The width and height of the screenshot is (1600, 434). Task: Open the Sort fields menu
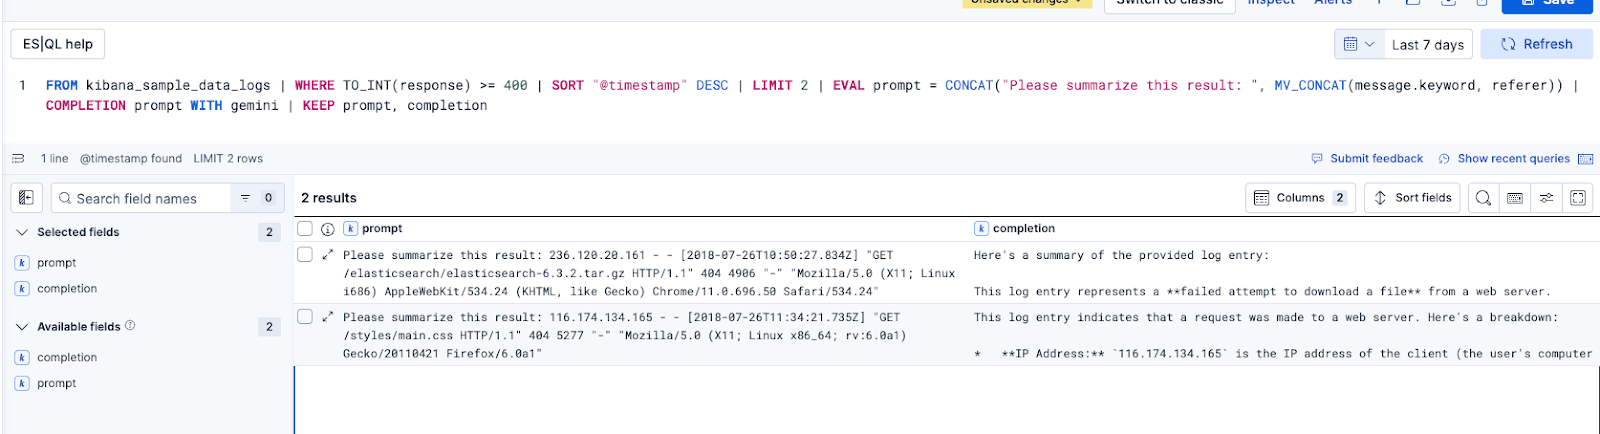(1412, 198)
